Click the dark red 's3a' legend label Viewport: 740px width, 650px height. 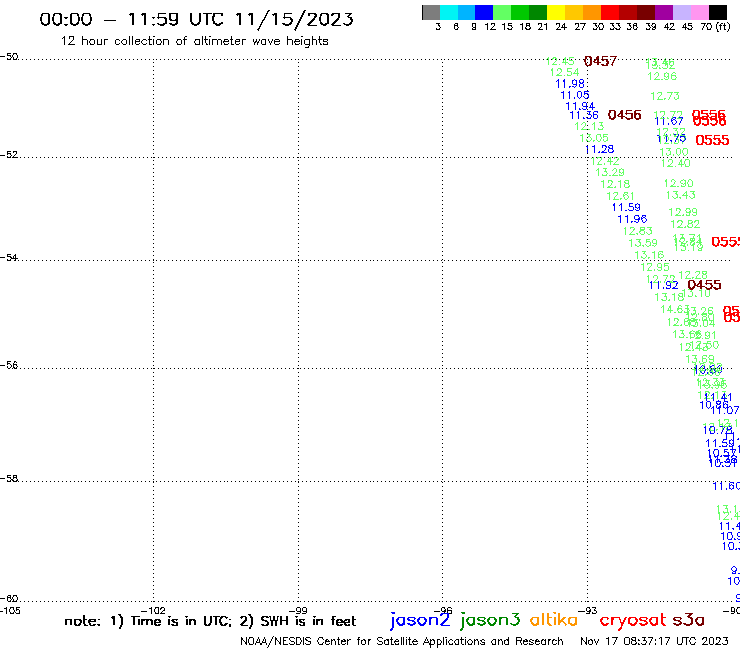pos(689,620)
